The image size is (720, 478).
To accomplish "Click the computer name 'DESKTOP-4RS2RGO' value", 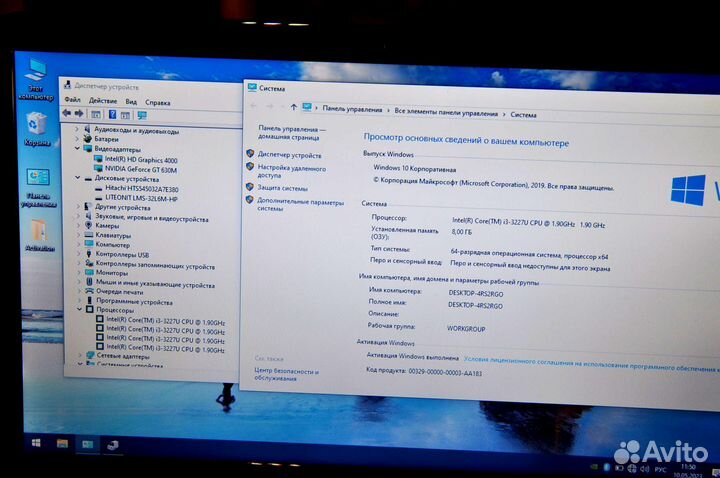I will point(476,294).
